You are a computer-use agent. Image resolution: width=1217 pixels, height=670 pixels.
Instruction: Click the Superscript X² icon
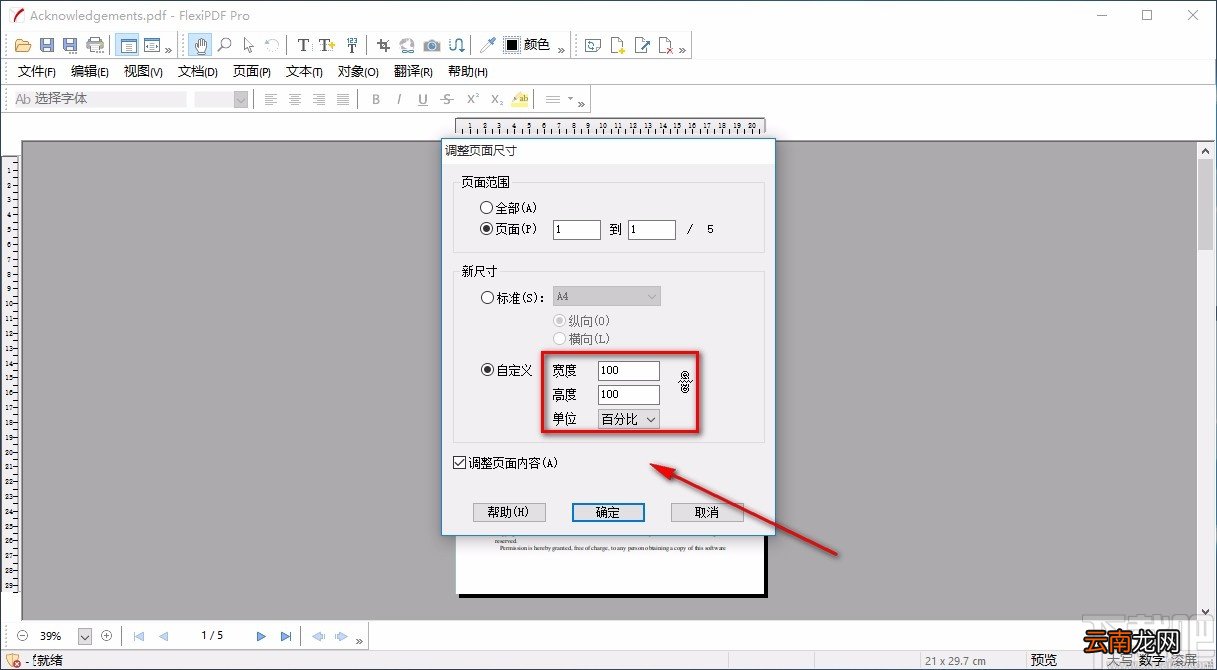pyautogui.click(x=472, y=99)
